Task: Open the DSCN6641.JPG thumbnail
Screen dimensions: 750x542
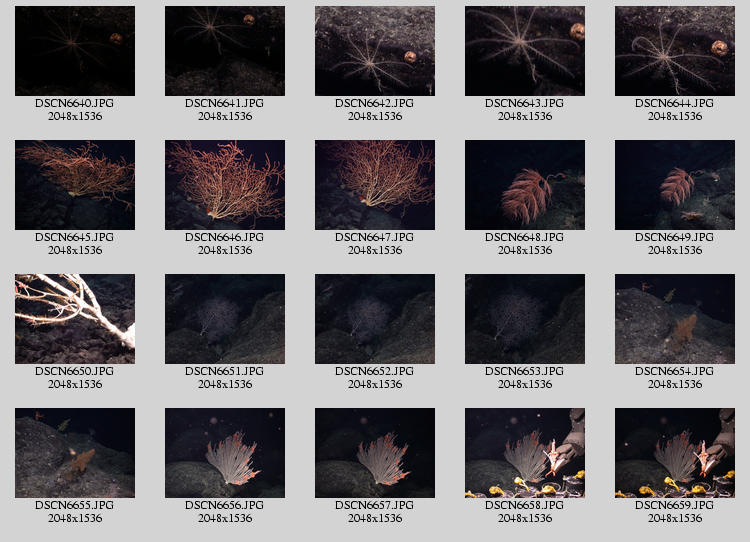Action: click(x=225, y=51)
